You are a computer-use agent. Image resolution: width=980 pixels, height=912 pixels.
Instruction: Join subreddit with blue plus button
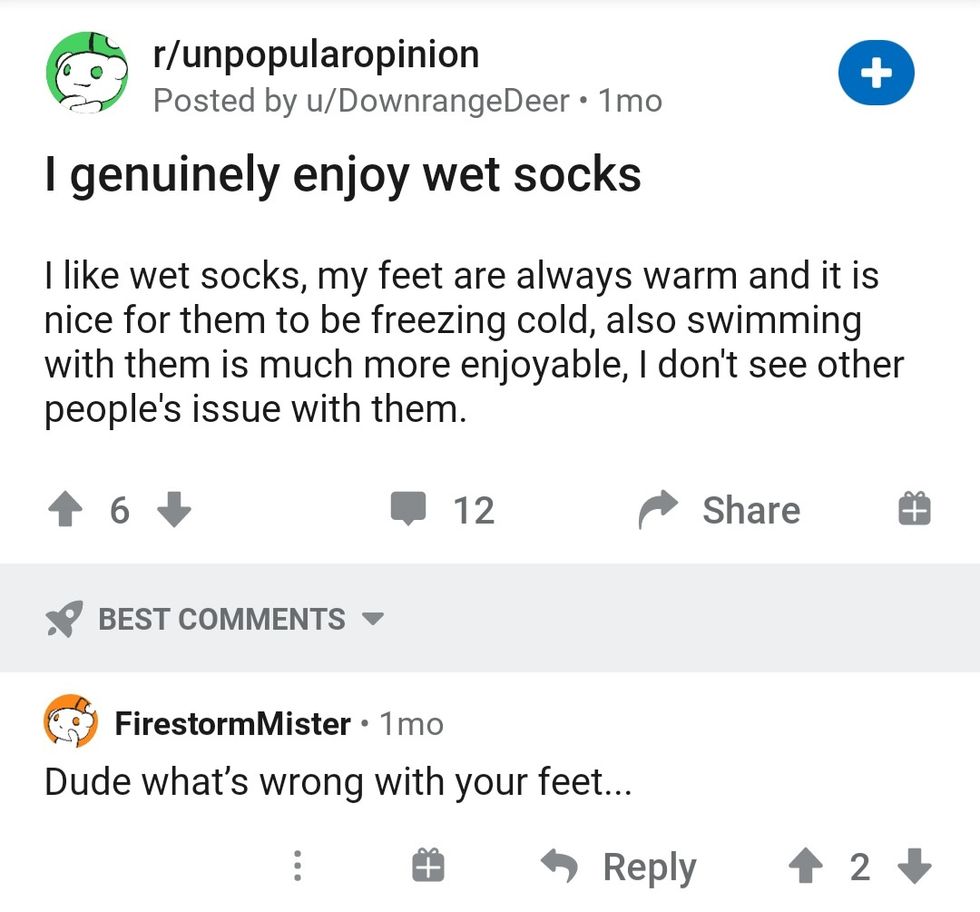(x=876, y=74)
